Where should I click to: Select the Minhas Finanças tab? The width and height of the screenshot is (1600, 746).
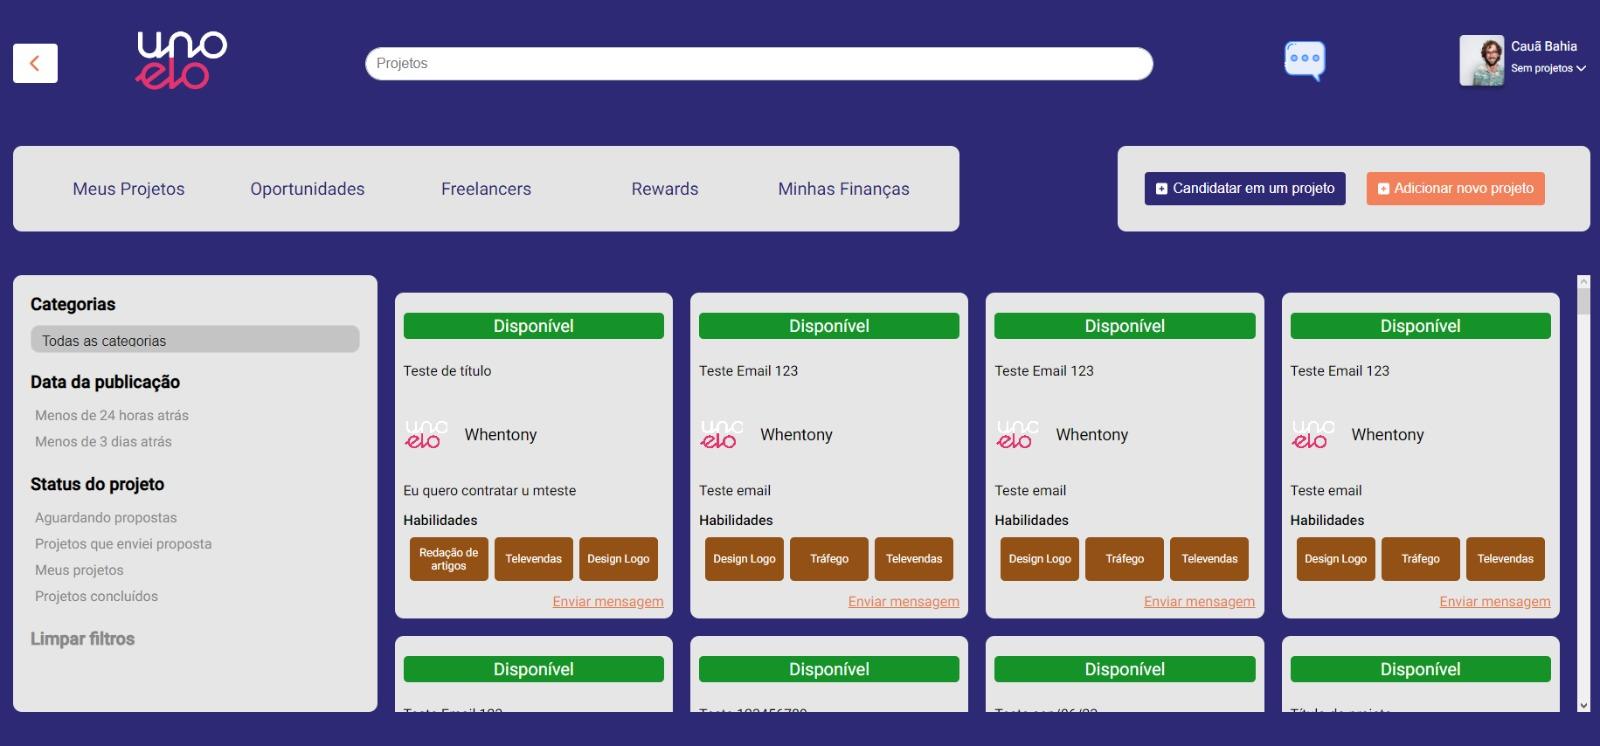pos(844,189)
